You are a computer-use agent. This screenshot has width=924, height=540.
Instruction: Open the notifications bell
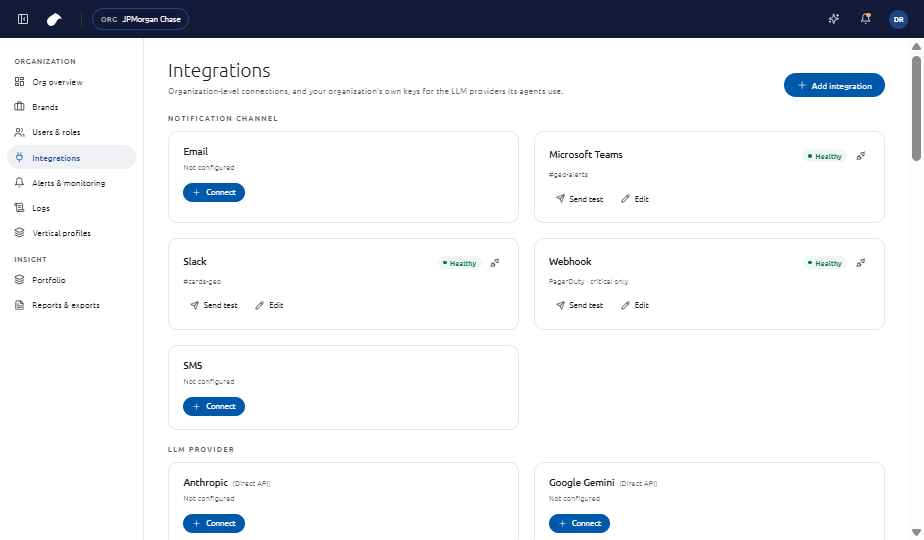point(865,19)
